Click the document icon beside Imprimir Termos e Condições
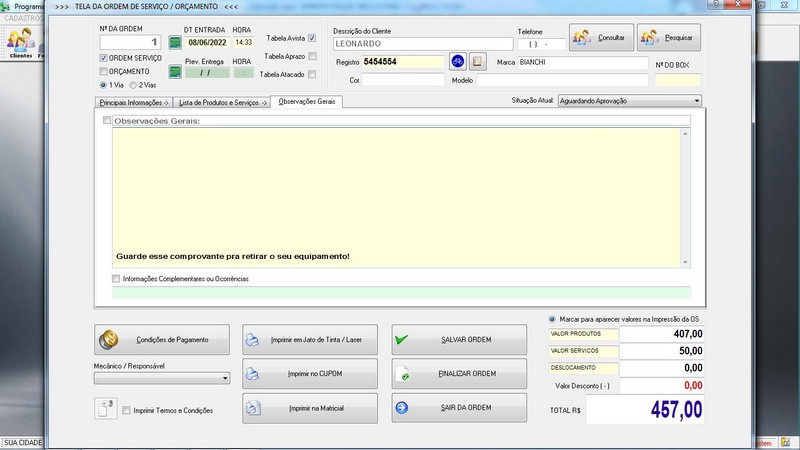 click(106, 409)
